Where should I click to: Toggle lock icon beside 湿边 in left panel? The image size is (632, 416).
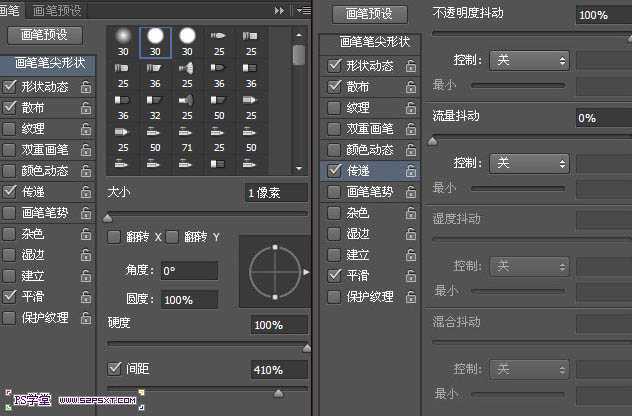(86, 255)
